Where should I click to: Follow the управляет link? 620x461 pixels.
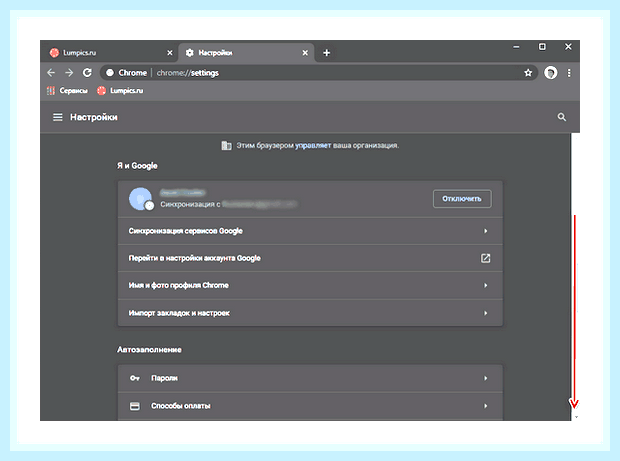[313, 145]
